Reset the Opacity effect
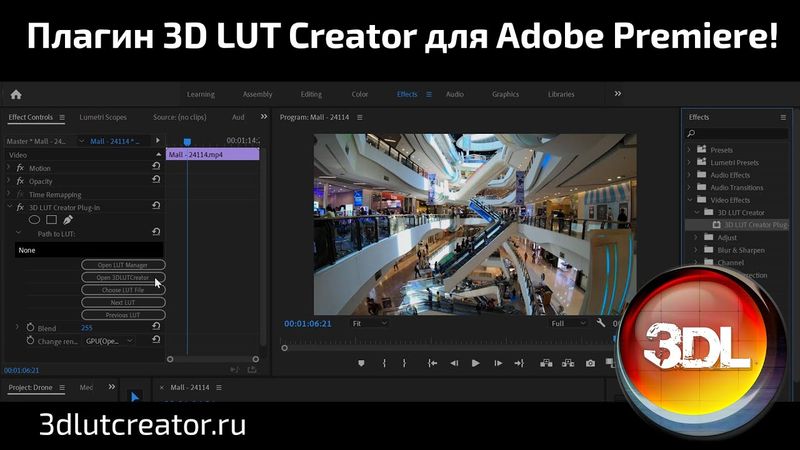 click(x=156, y=180)
